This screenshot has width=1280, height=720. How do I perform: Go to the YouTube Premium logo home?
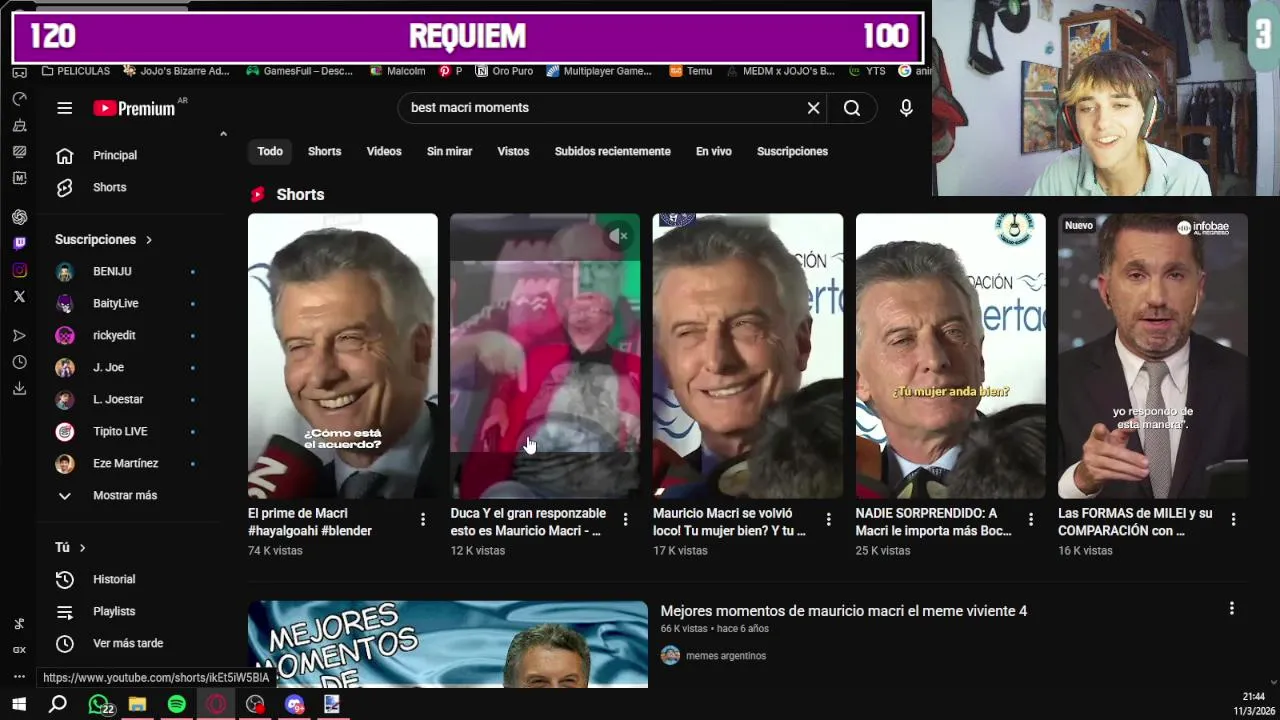134,108
